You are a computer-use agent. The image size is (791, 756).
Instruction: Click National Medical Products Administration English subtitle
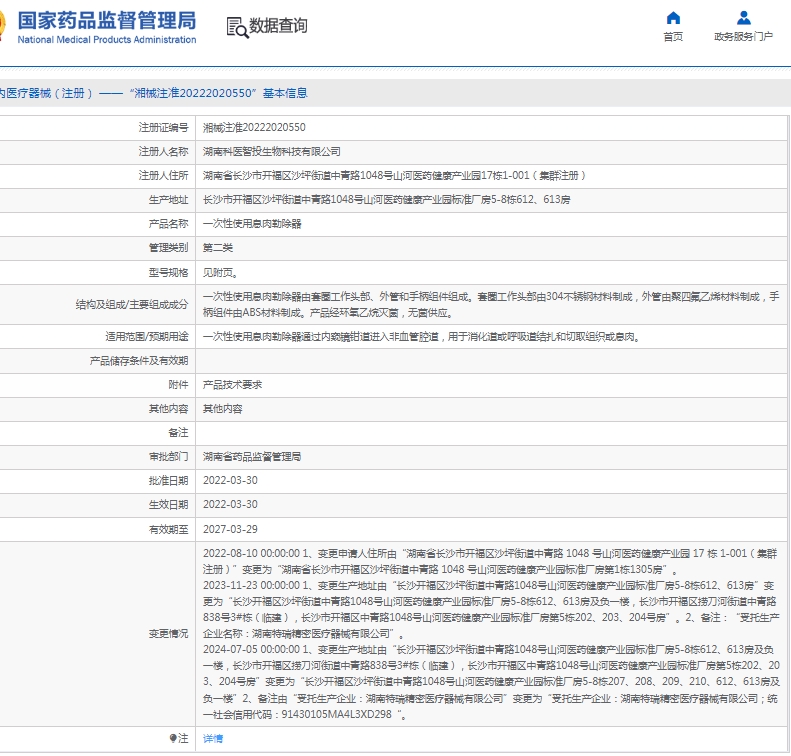(107, 40)
